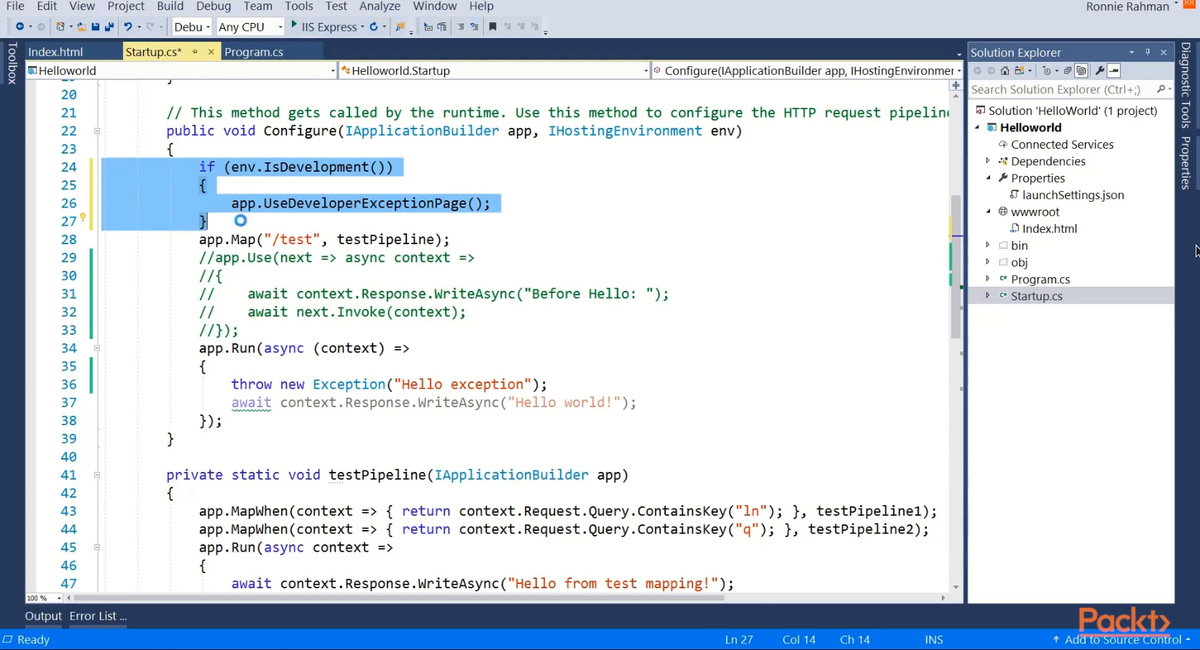1200x650 pixels.
Task: Open the Output panel tab
Action: (x=43, y=616)
